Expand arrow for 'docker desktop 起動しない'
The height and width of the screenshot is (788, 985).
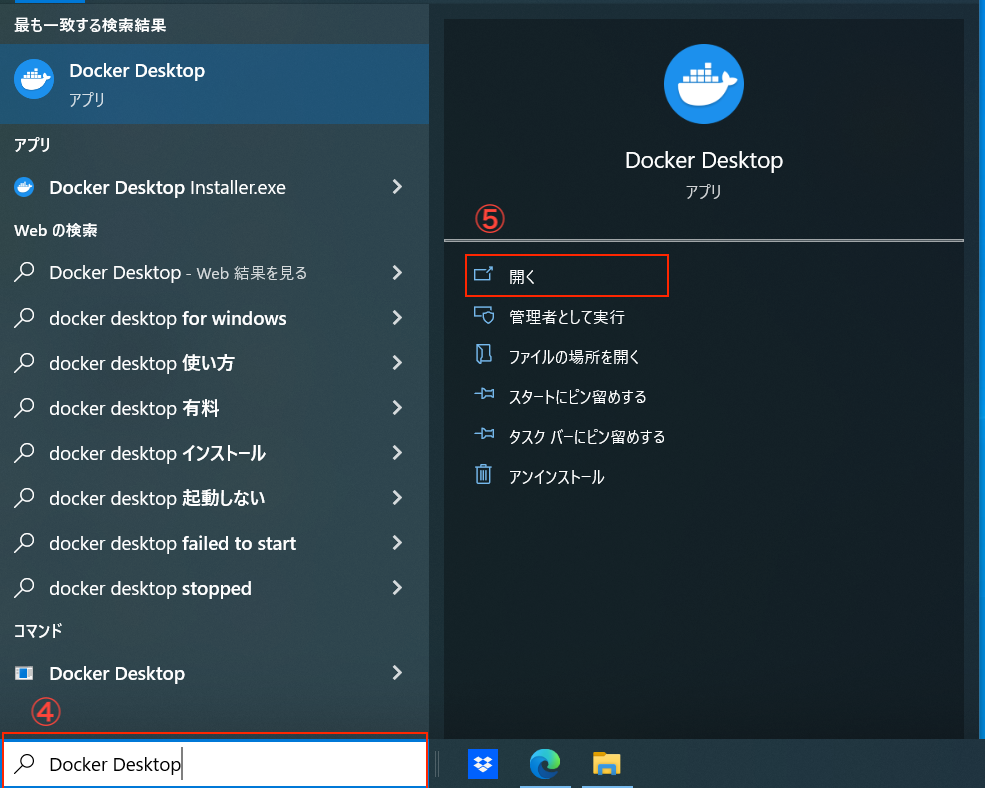[397, 498]
